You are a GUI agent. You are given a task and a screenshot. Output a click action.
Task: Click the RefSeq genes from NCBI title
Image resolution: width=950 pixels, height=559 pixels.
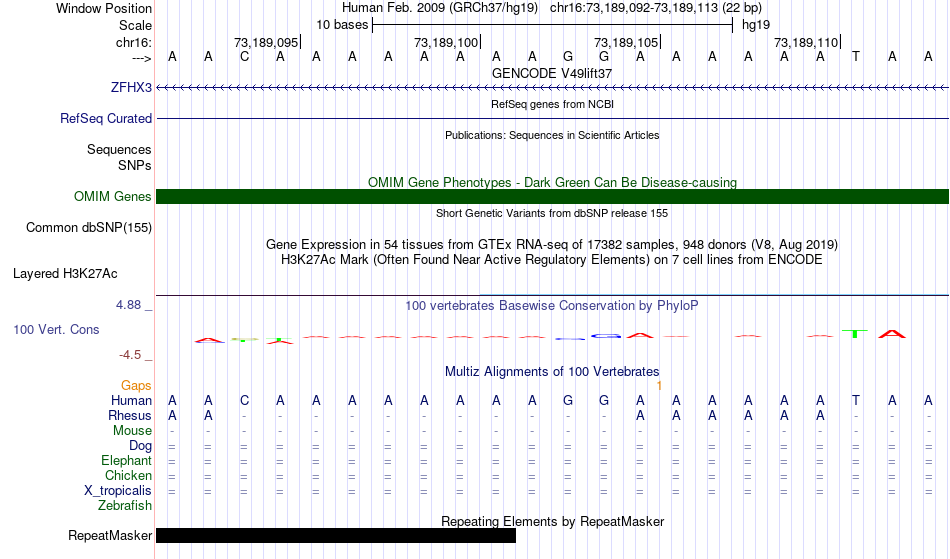552,104
